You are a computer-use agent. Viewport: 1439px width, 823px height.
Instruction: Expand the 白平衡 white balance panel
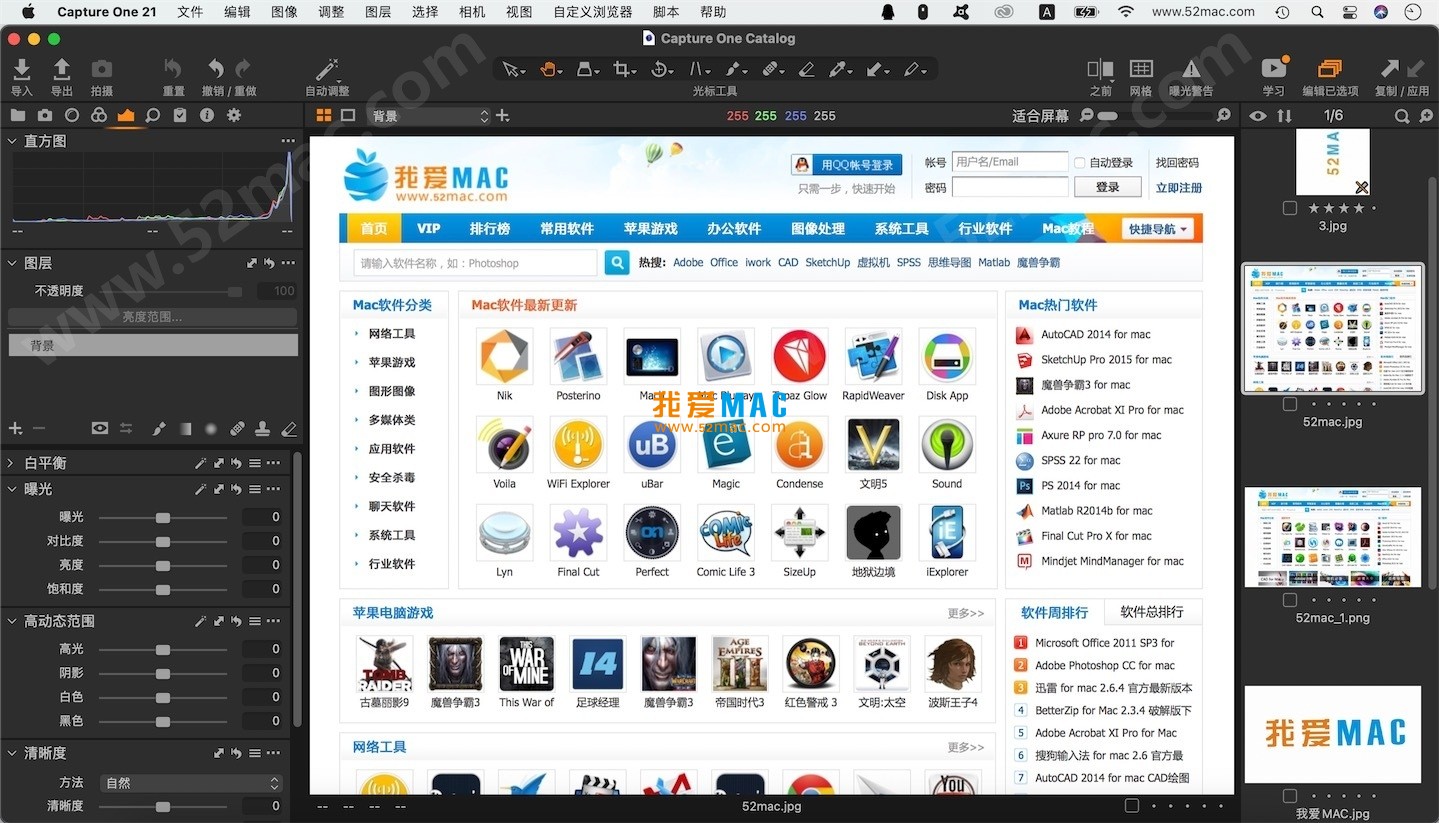pyautogui.click(x=12, y=463)
